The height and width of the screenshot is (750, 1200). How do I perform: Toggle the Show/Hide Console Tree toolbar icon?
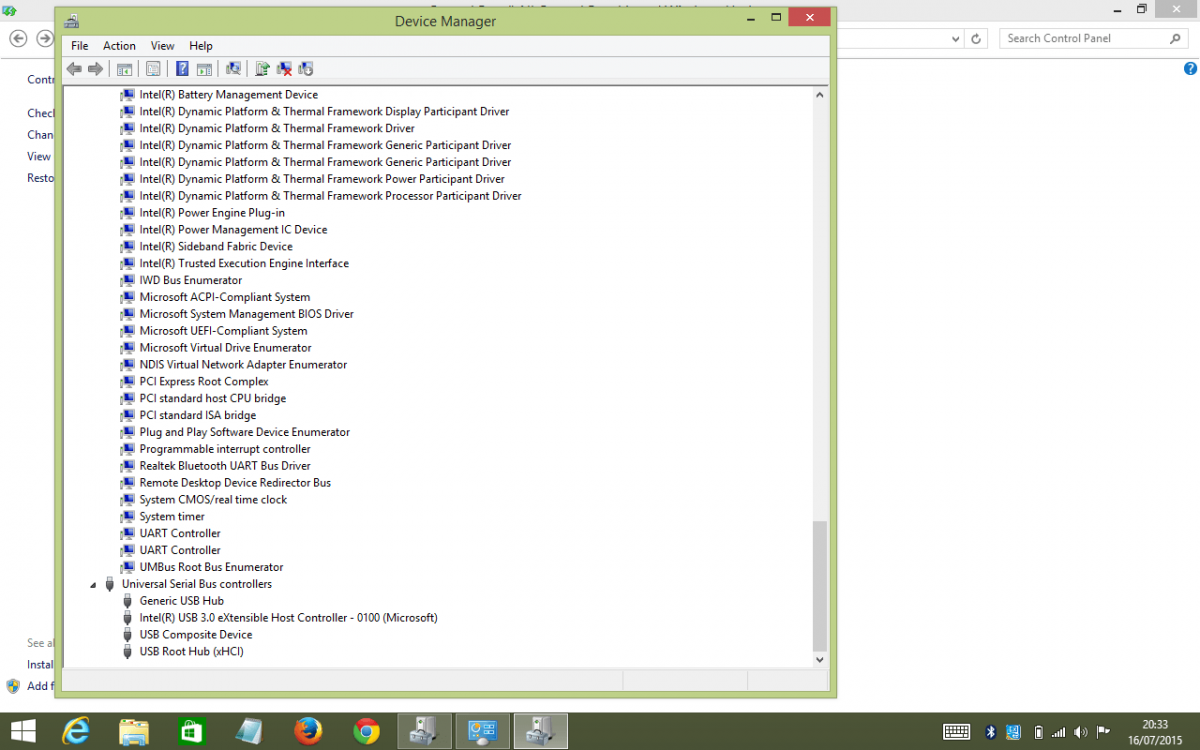125,69
